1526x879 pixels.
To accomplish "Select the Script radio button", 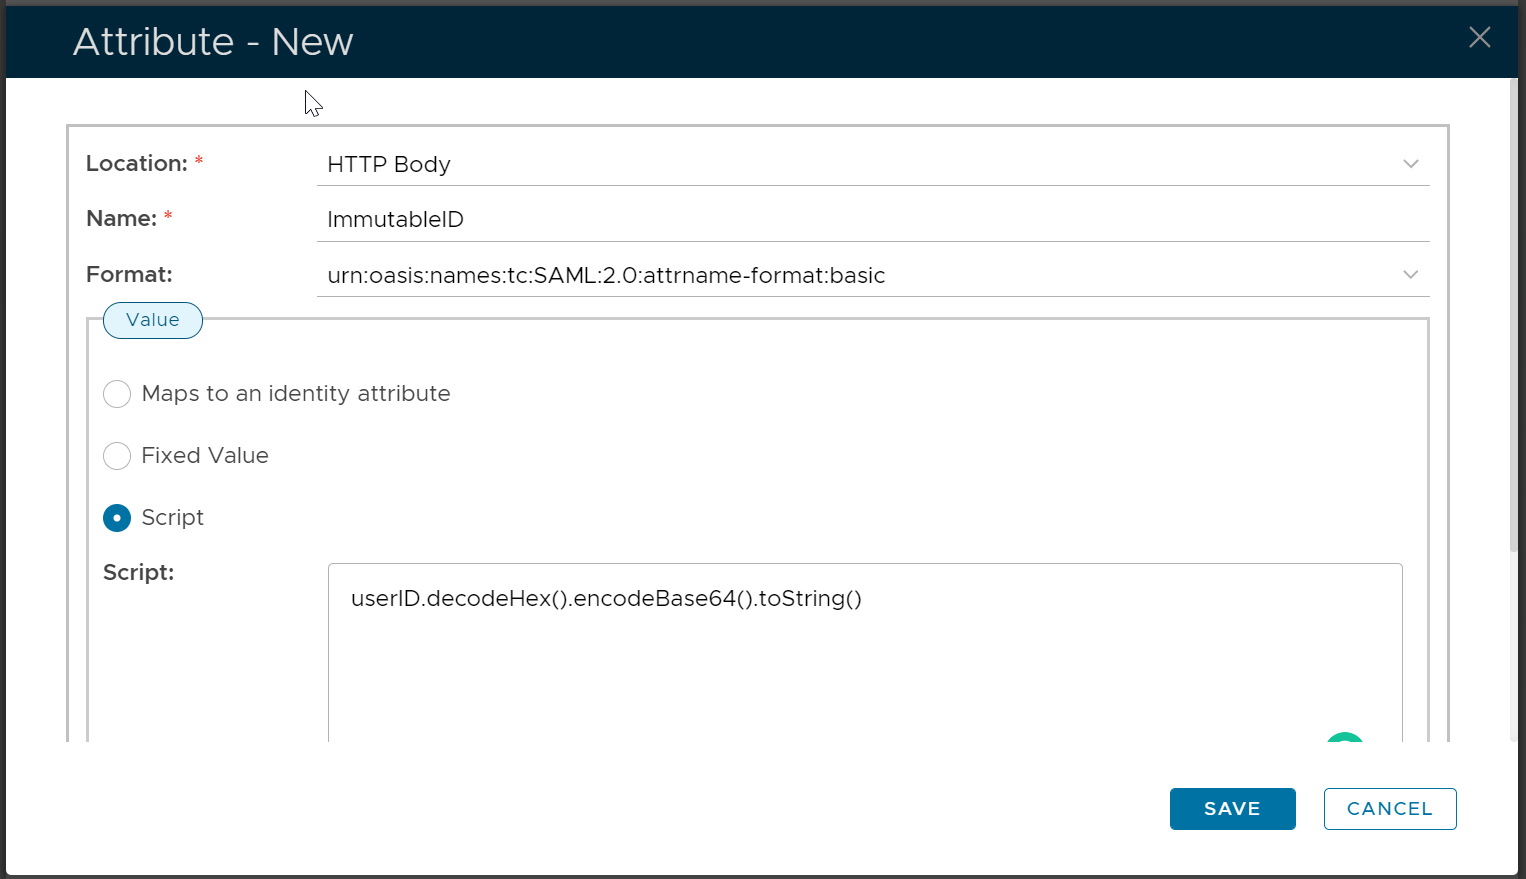I will pyautogui.click(x=117, y=518).
